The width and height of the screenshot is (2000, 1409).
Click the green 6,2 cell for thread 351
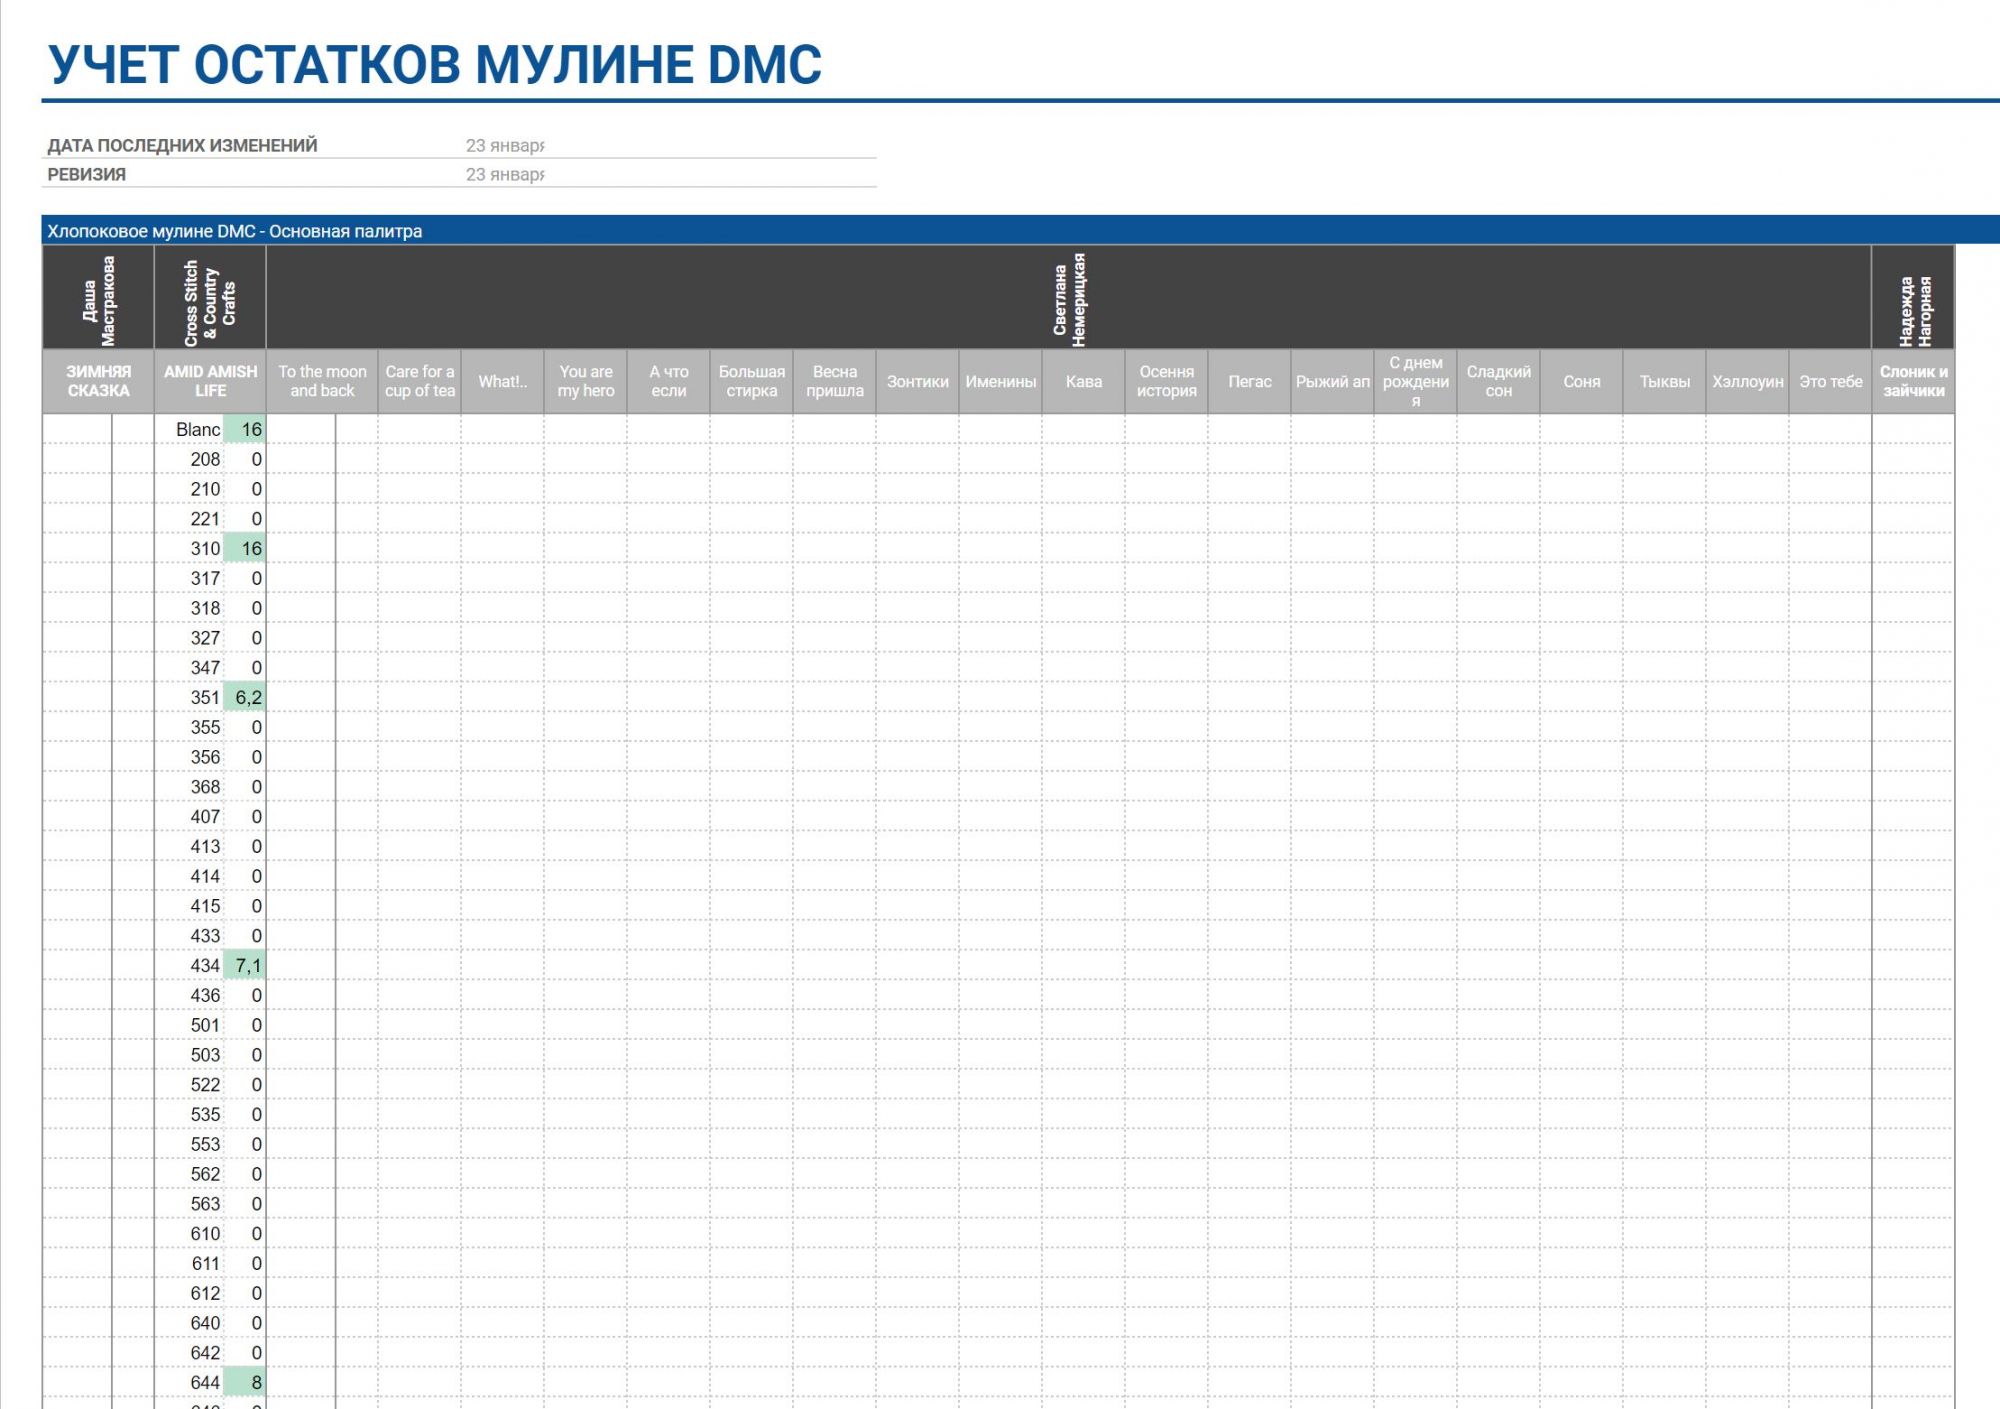[x=246, y=698]
